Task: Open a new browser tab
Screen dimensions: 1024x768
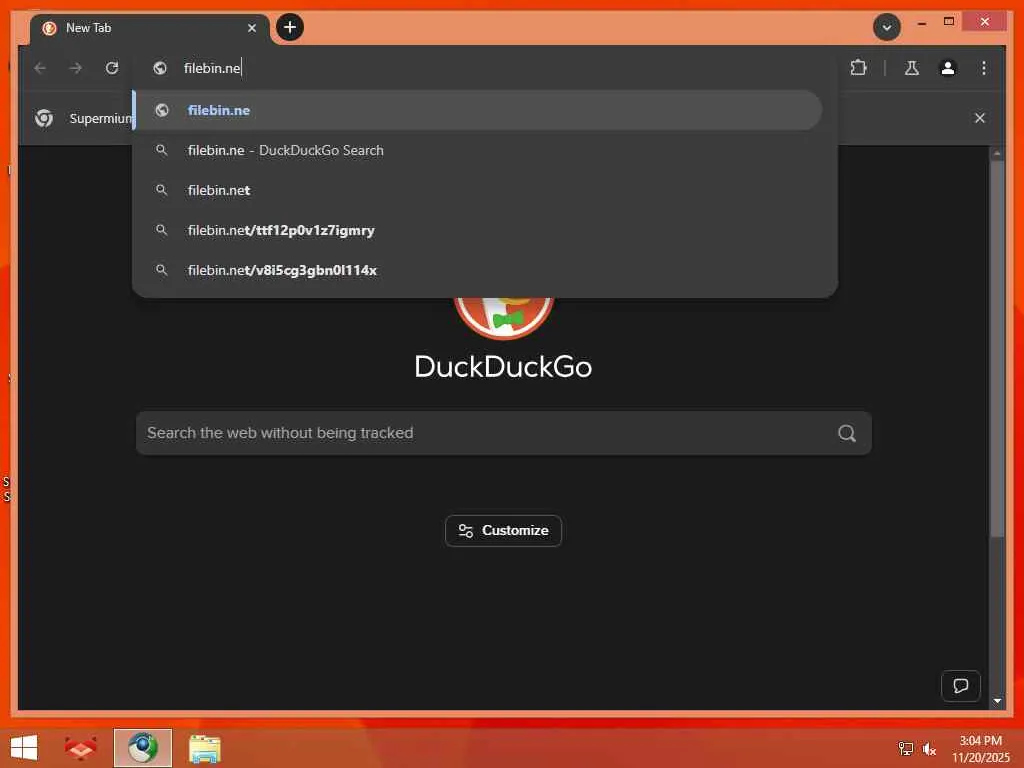Action: click(x=290, y=27)
